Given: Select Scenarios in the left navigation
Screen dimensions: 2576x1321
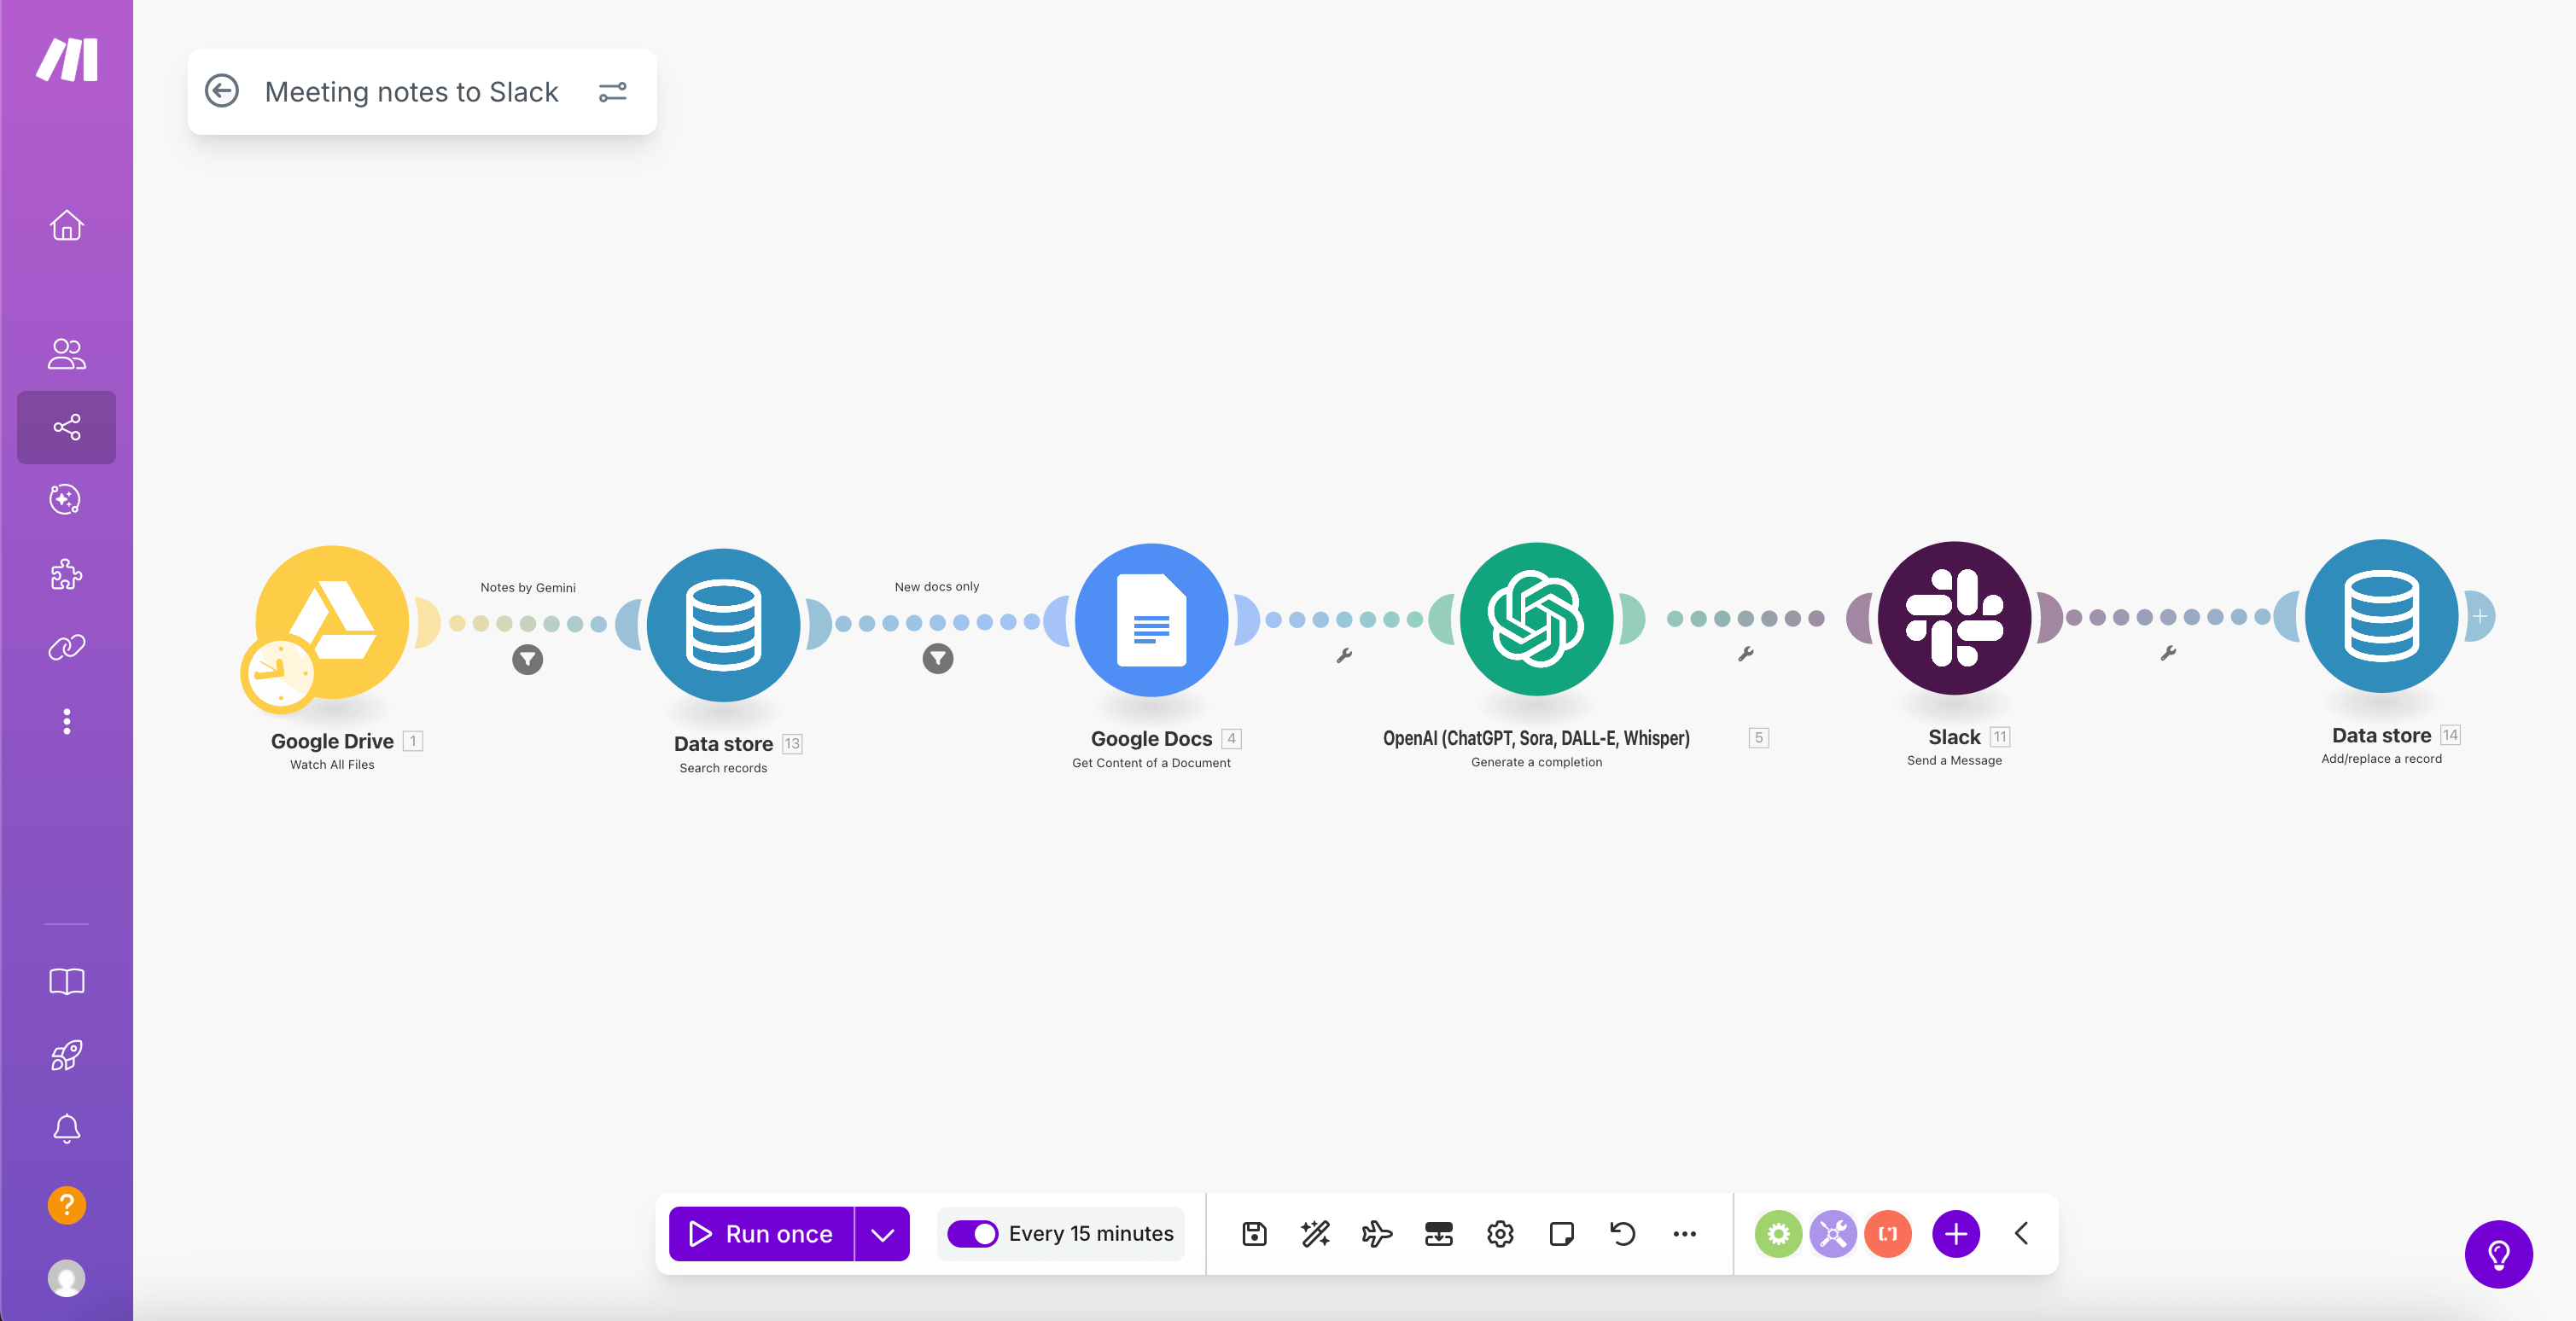Looking at the screenshot, I should pyautogui.click(x=66, y=427).
